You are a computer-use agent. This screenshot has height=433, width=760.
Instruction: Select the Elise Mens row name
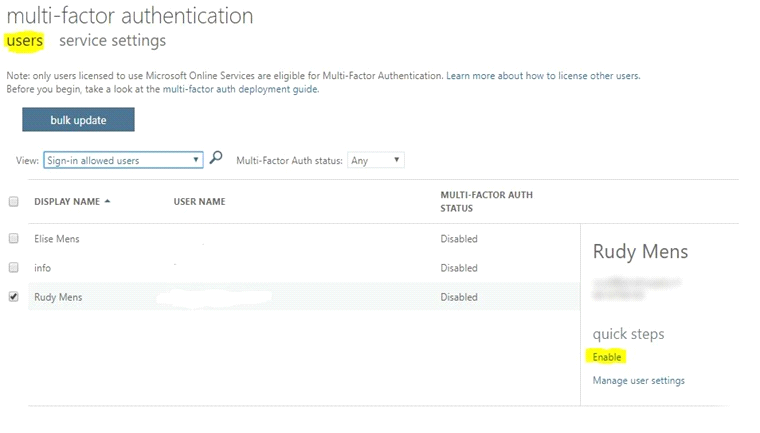click(x=57, y=239)
